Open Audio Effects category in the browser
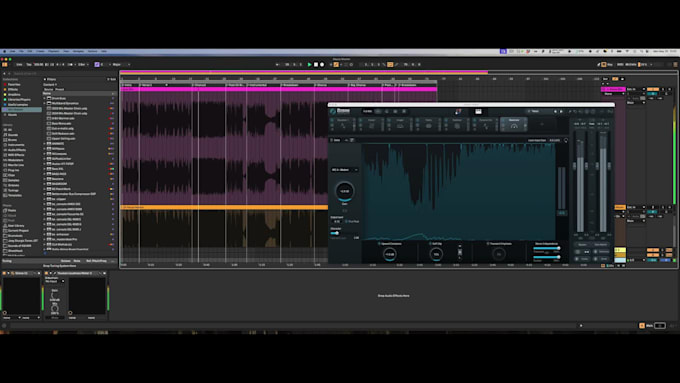 click(17, 150)
